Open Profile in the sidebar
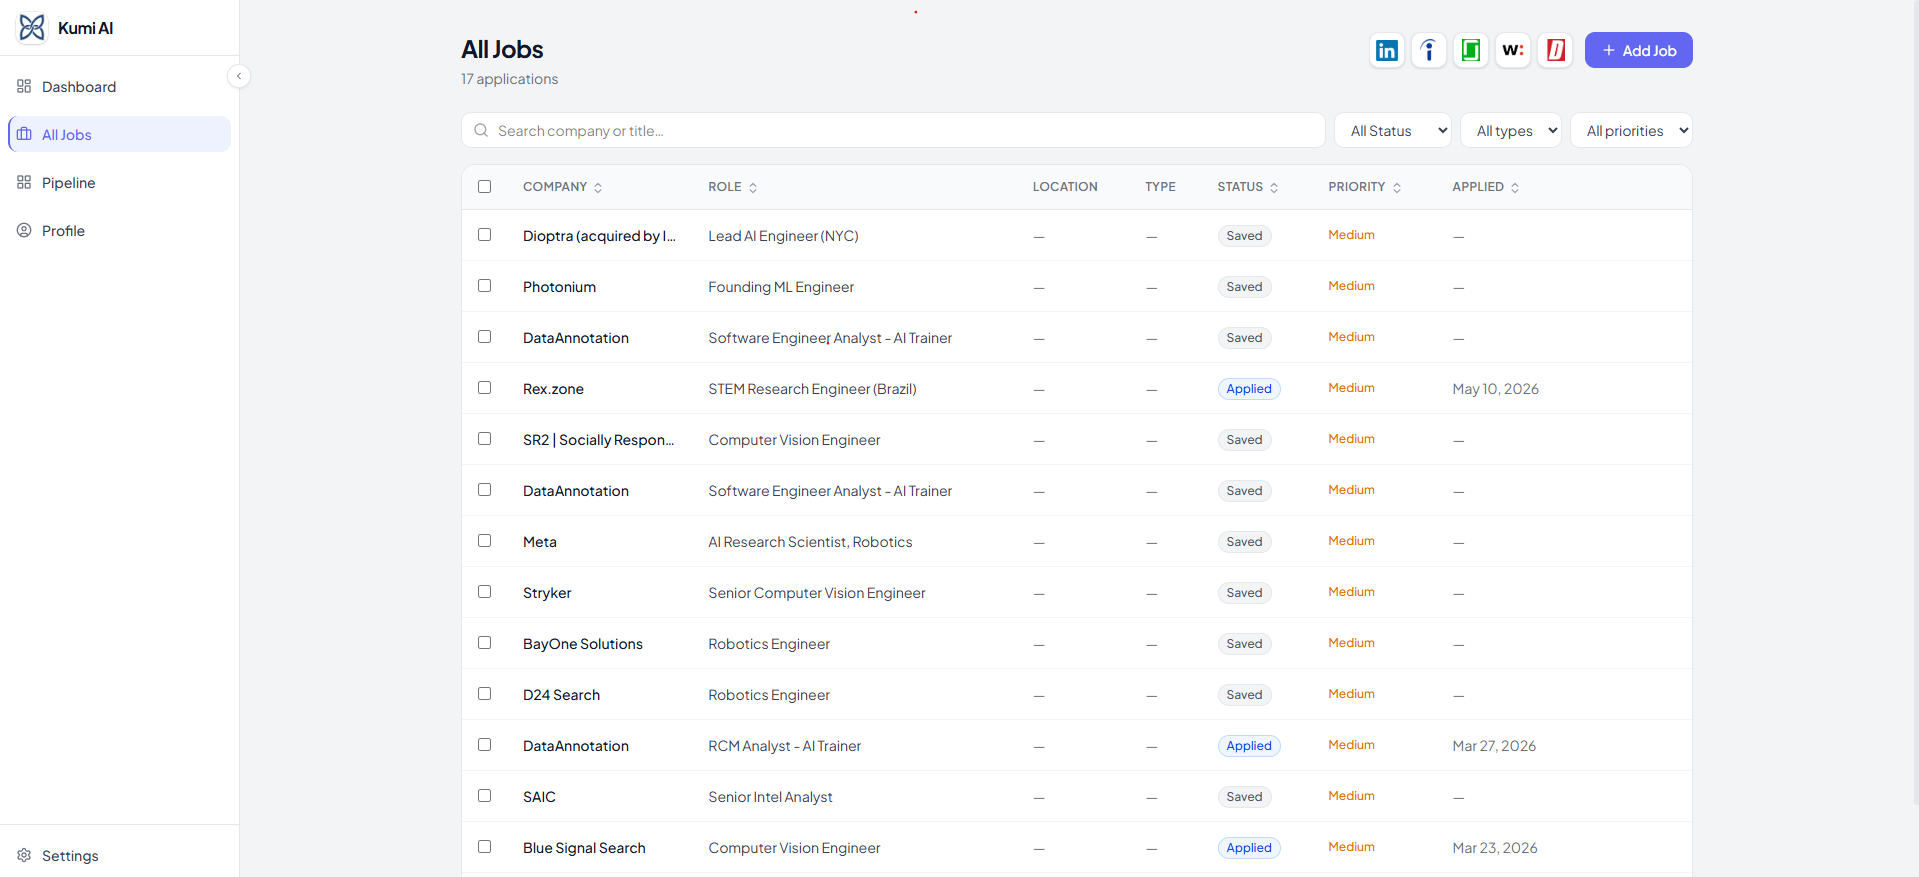The width and height of the screenshot is (1919, 877). tap(119, 231)
